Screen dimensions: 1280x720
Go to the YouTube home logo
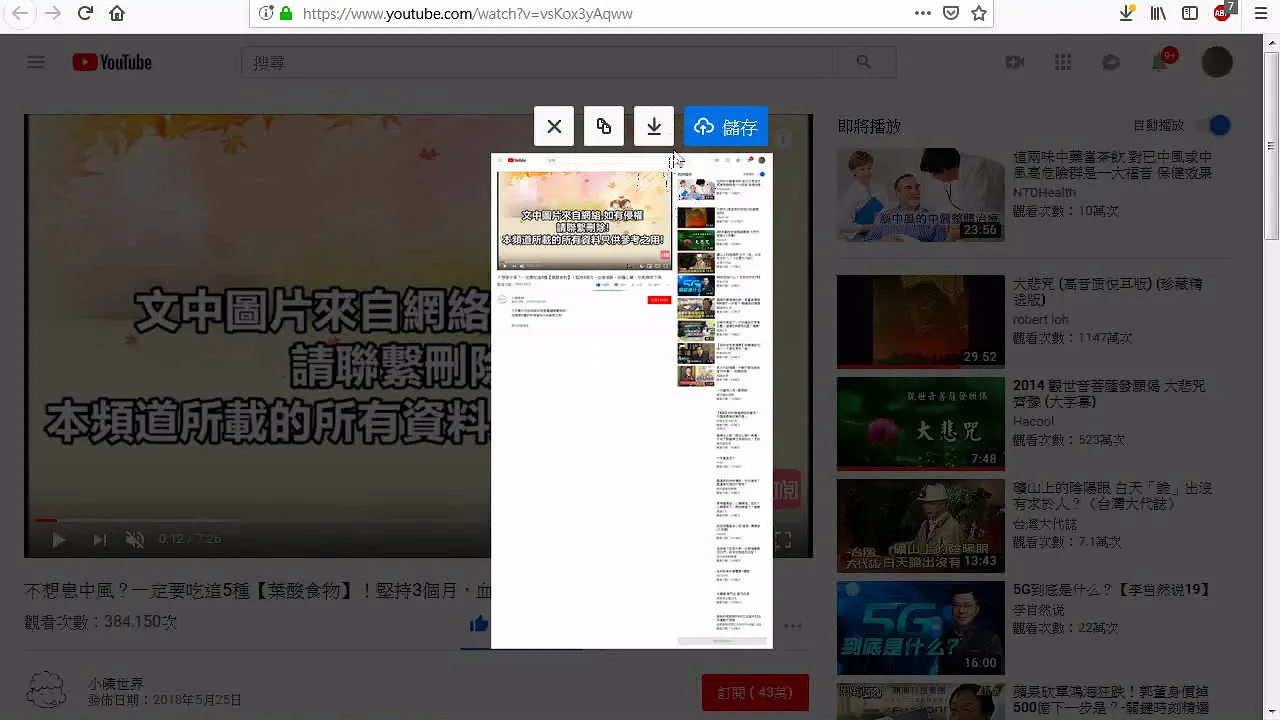coord(112,62)
